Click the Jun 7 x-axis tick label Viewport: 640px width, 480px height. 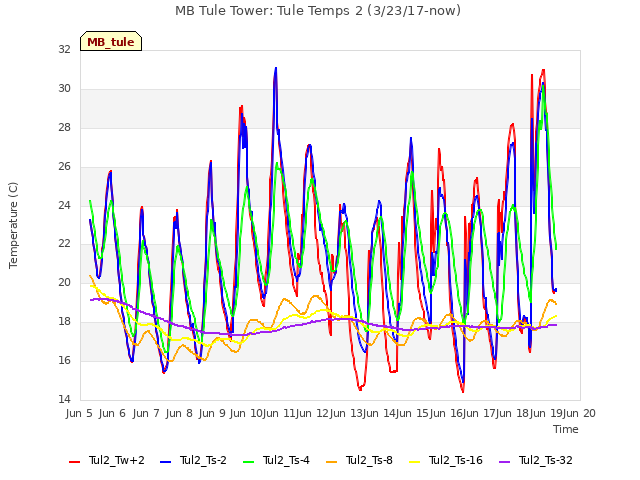point(146,413)
